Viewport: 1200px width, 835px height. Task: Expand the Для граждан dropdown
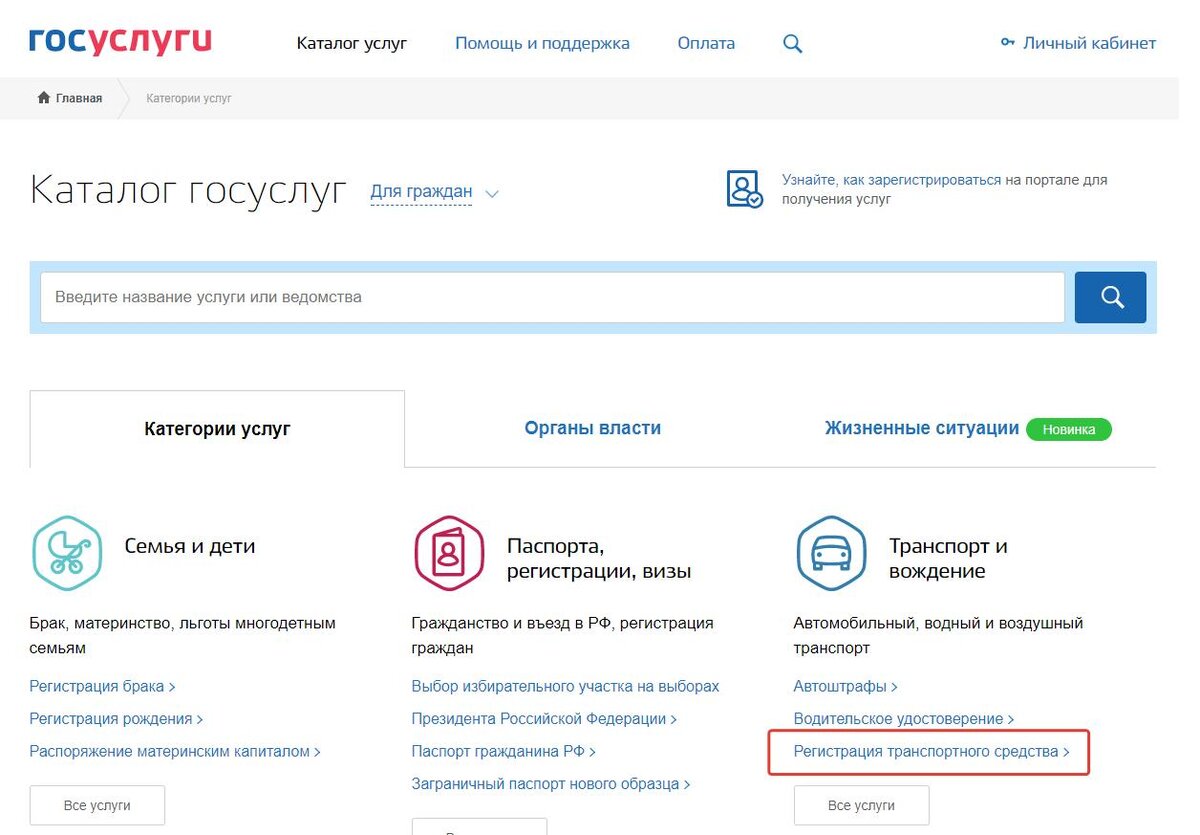(421, 191)
